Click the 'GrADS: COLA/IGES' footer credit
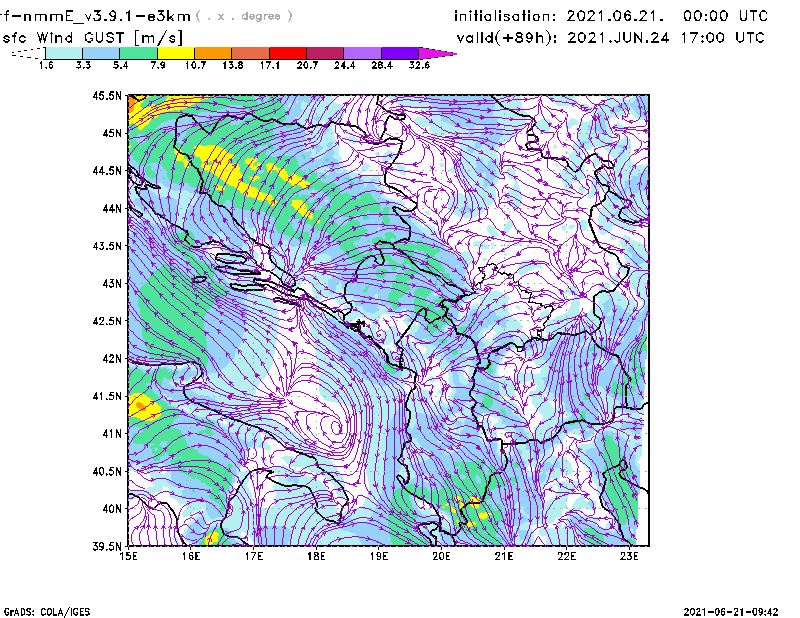Viewport: 800px width, 618px height. point(47,612)
